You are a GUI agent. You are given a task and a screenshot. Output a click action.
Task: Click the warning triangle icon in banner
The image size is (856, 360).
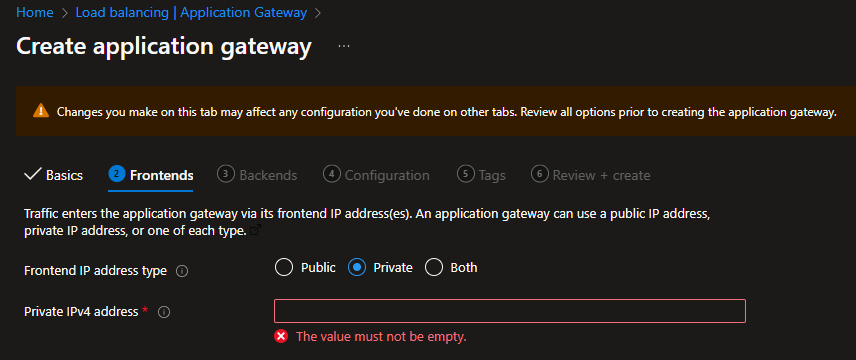point(41,111)
